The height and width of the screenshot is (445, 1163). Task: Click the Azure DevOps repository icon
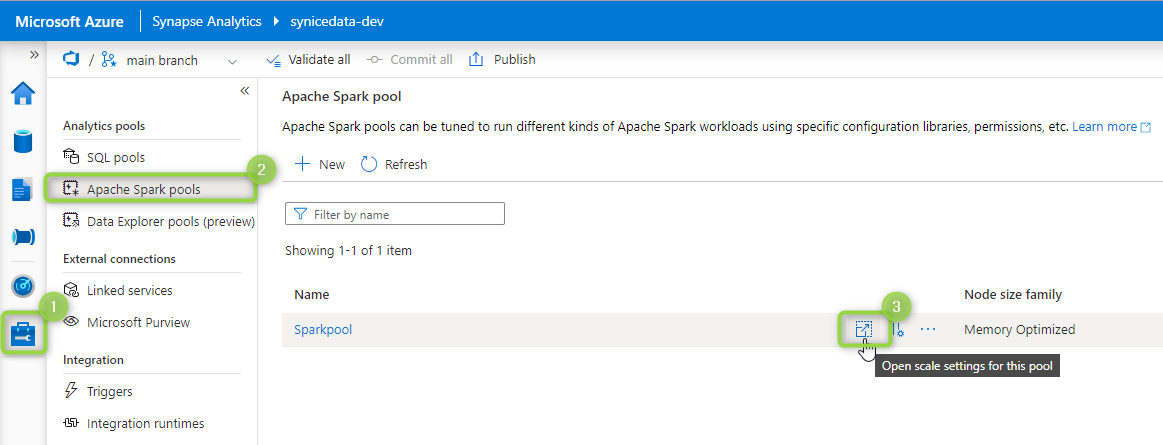pyautogui.click(x=71, y=59)
